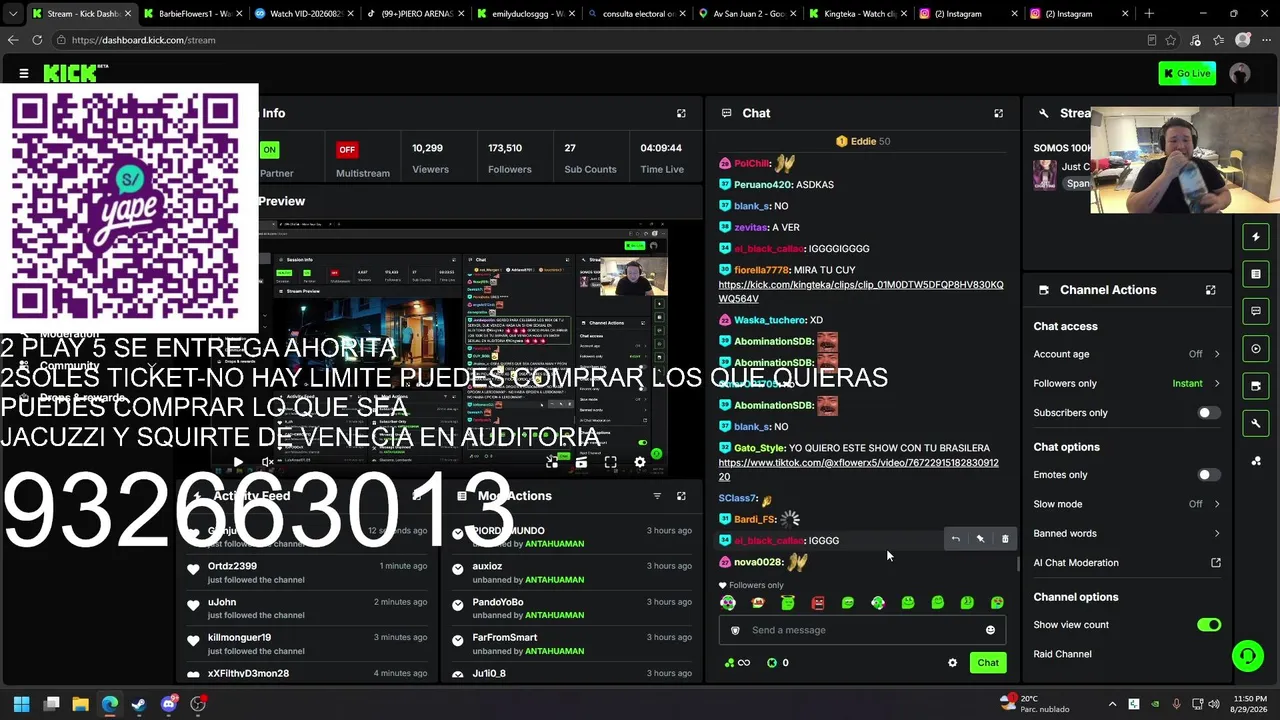Open the green headset support button
The height and width of the screenshot is (720, 1280).
pos(1247,656)
